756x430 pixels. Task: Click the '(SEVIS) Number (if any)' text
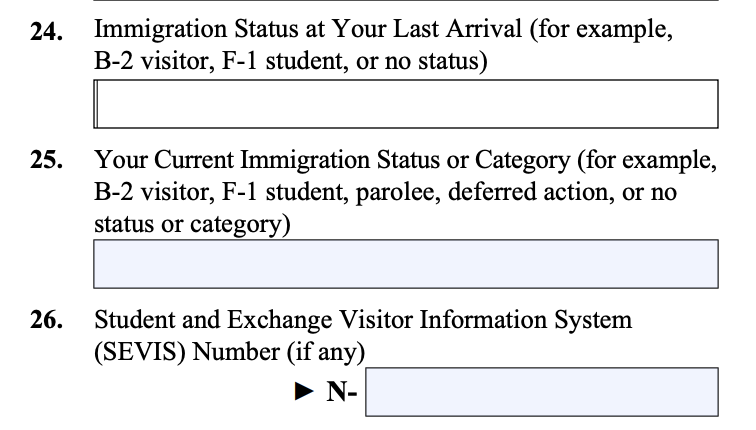[230, 352]
